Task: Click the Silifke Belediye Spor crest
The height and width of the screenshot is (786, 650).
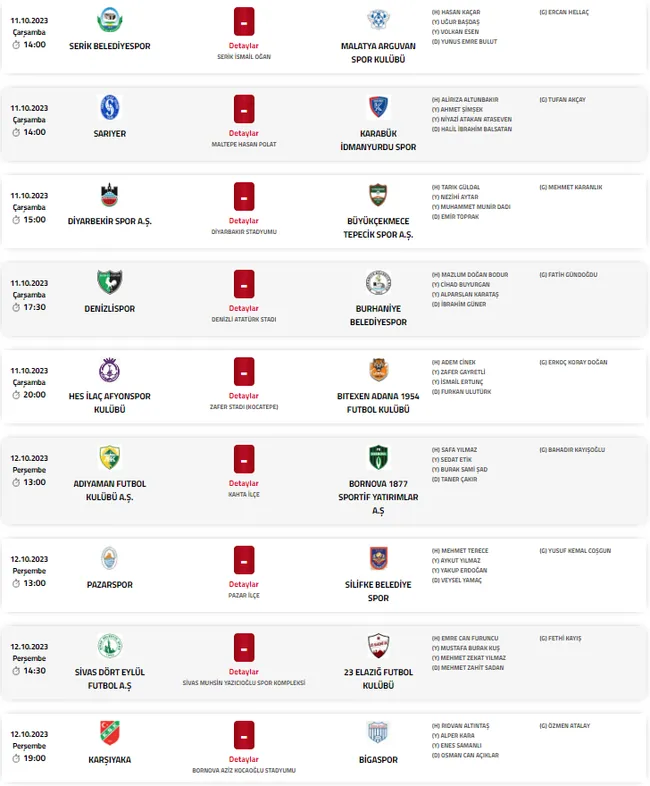Action: tap(378, 558)
